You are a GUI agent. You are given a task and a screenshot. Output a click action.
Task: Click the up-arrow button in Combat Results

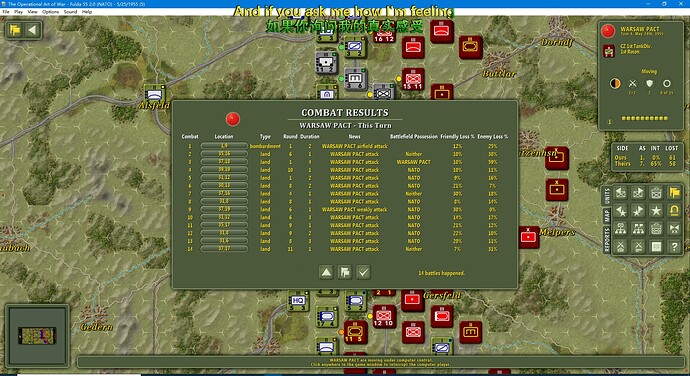pyautogui.click(x=326, y=272)
